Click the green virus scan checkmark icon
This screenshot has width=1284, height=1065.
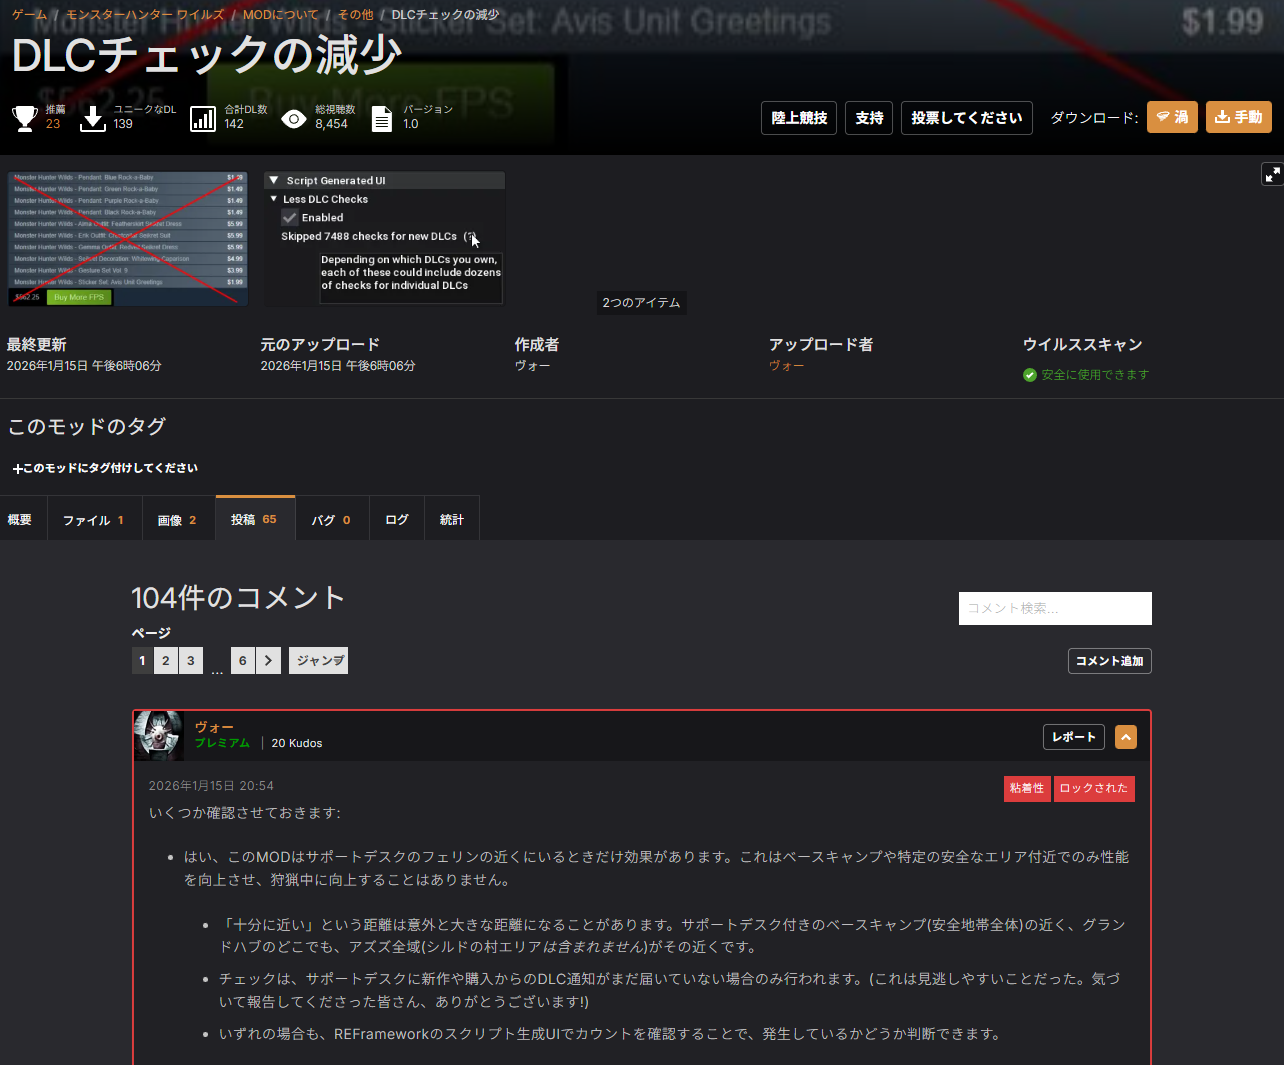click(x=1030, y=375)
